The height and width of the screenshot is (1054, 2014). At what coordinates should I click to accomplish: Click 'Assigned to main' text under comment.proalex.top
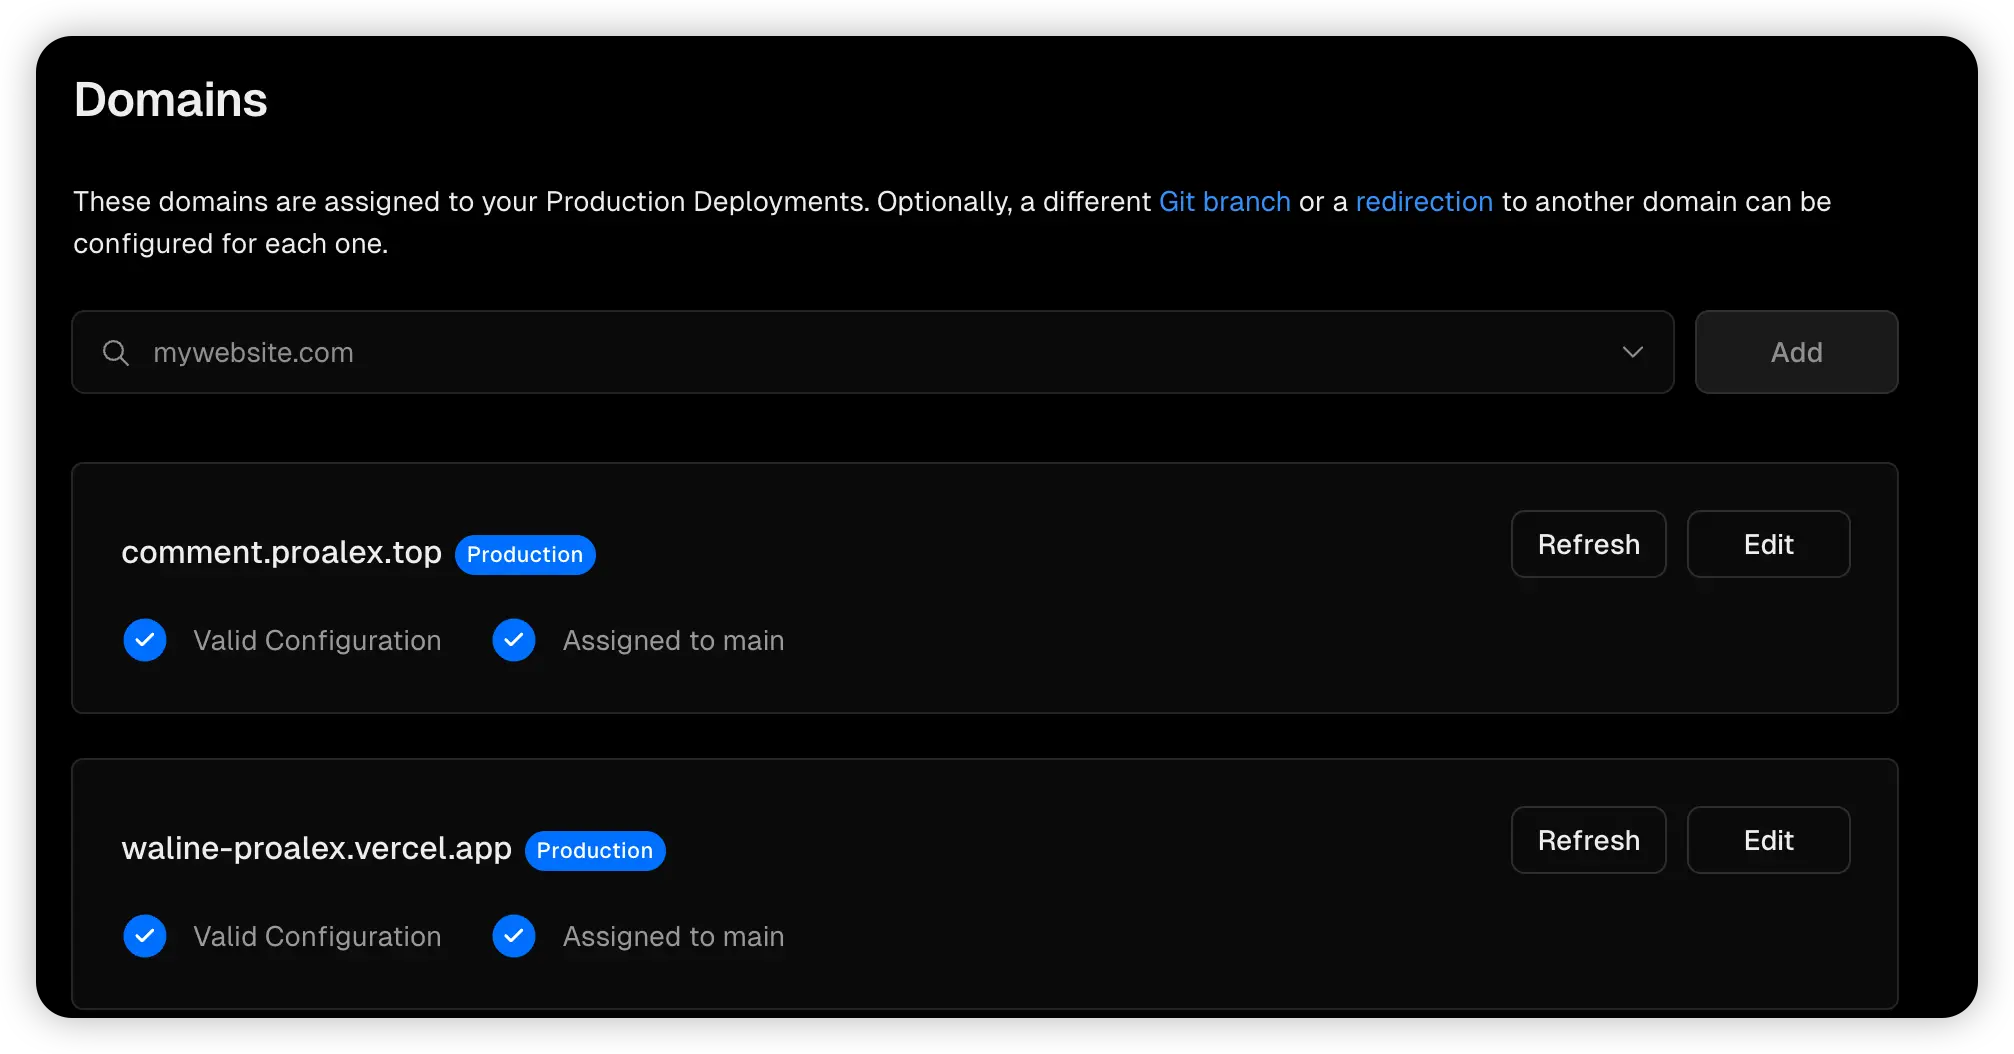(x=674, y=641)
